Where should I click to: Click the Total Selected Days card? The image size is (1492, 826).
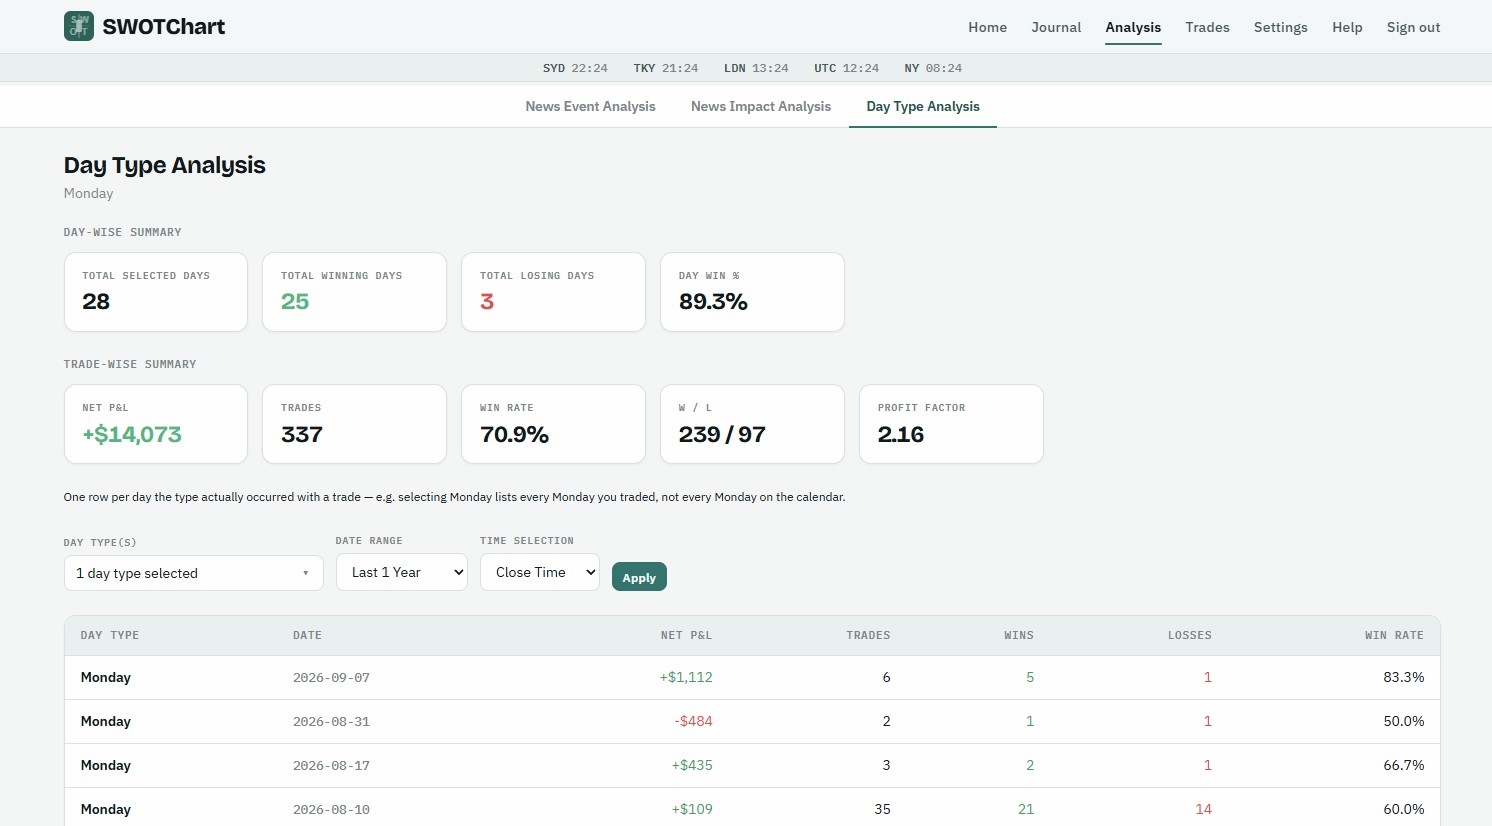pos(156,292)
